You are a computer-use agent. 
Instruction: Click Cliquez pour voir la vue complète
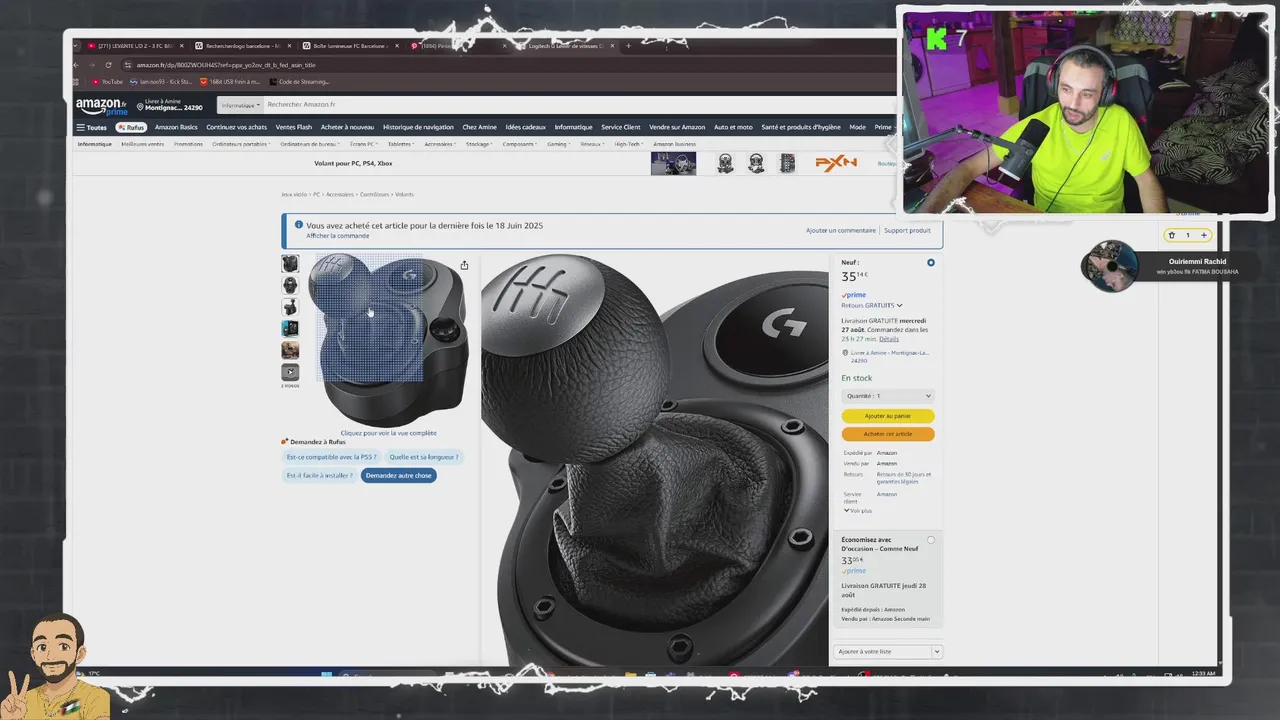[388, 433]
